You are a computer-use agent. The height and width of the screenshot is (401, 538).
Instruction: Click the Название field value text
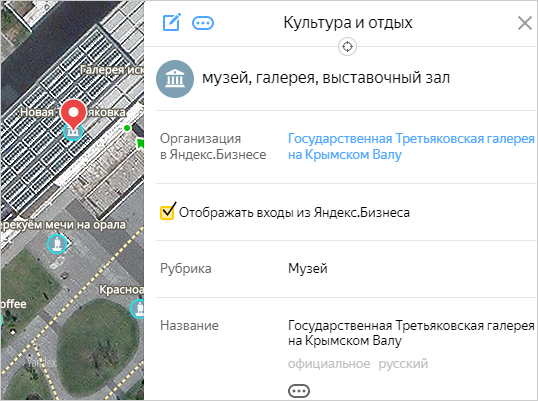pos(411,333)
